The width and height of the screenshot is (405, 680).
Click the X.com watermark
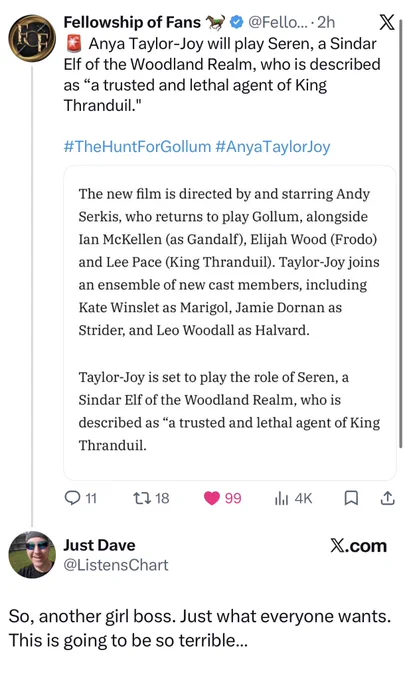point(358,546)
